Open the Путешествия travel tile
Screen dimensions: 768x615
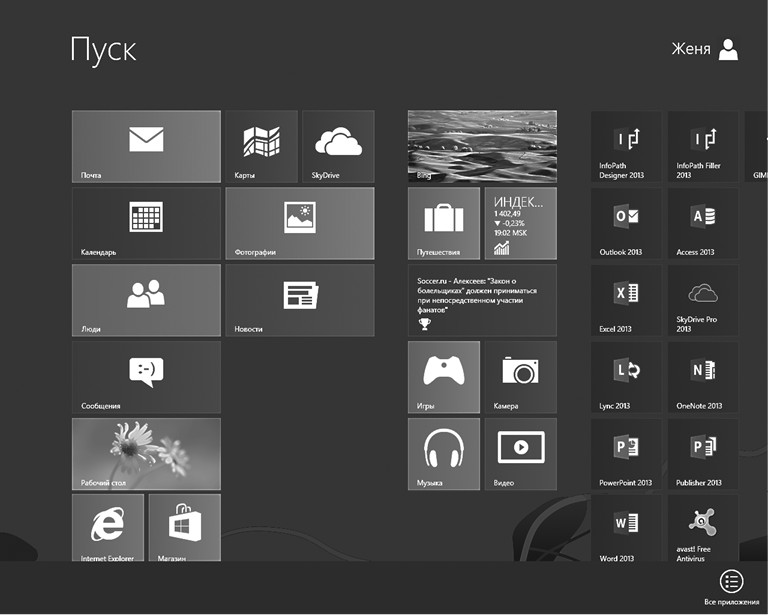pyautogui.click(x=444, y=223)
